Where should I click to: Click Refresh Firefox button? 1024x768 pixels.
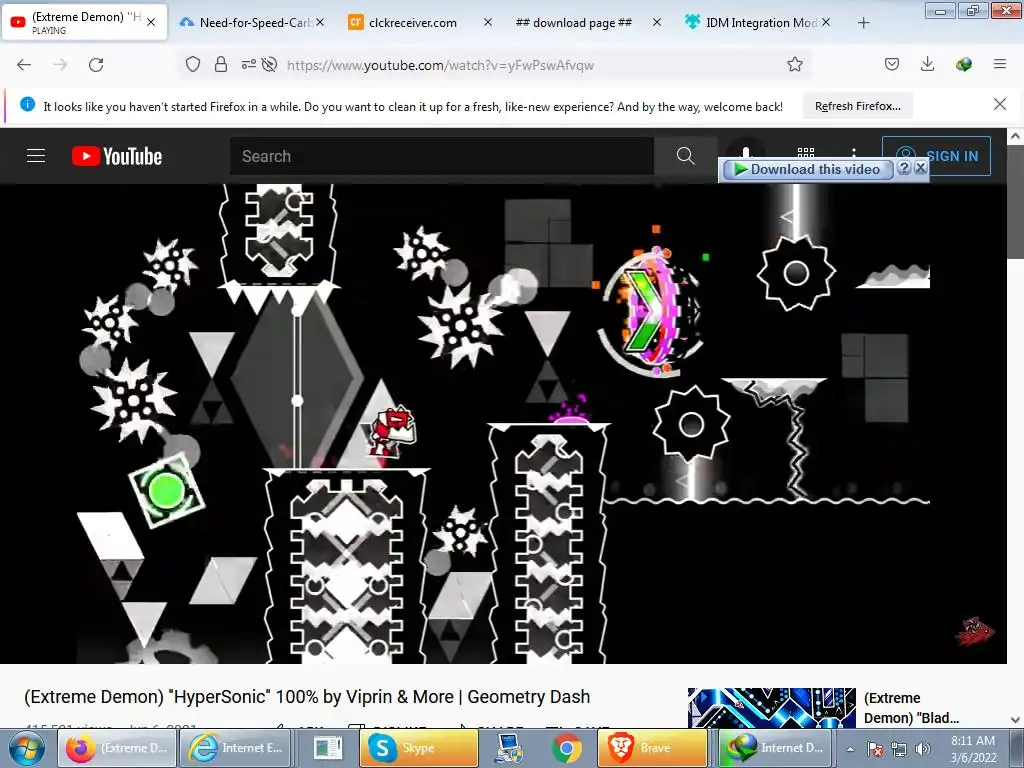click(857, 106)
